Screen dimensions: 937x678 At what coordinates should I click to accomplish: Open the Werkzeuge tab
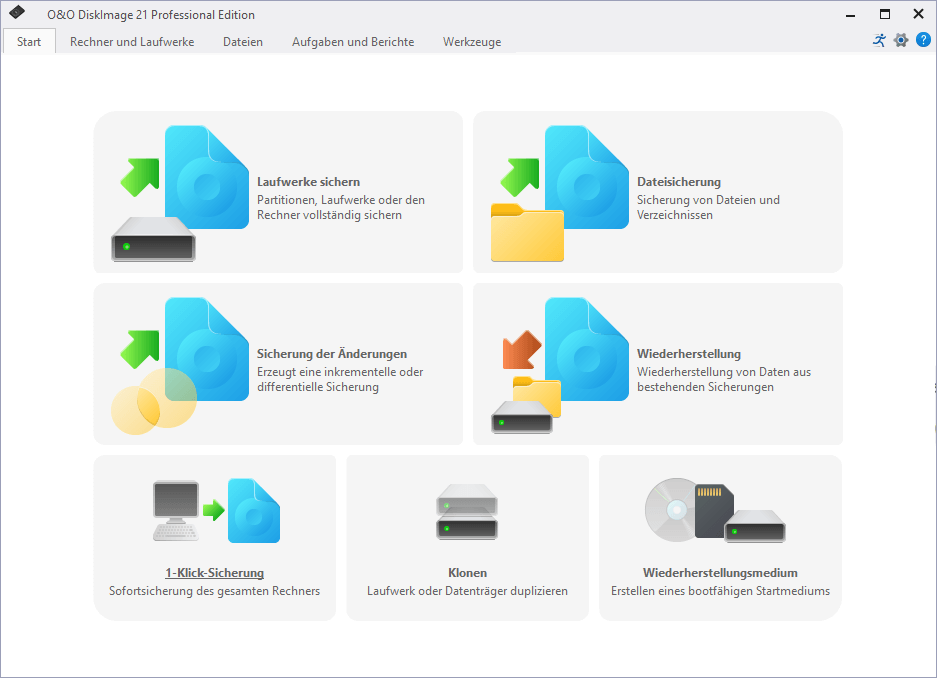tap(471, 42)
